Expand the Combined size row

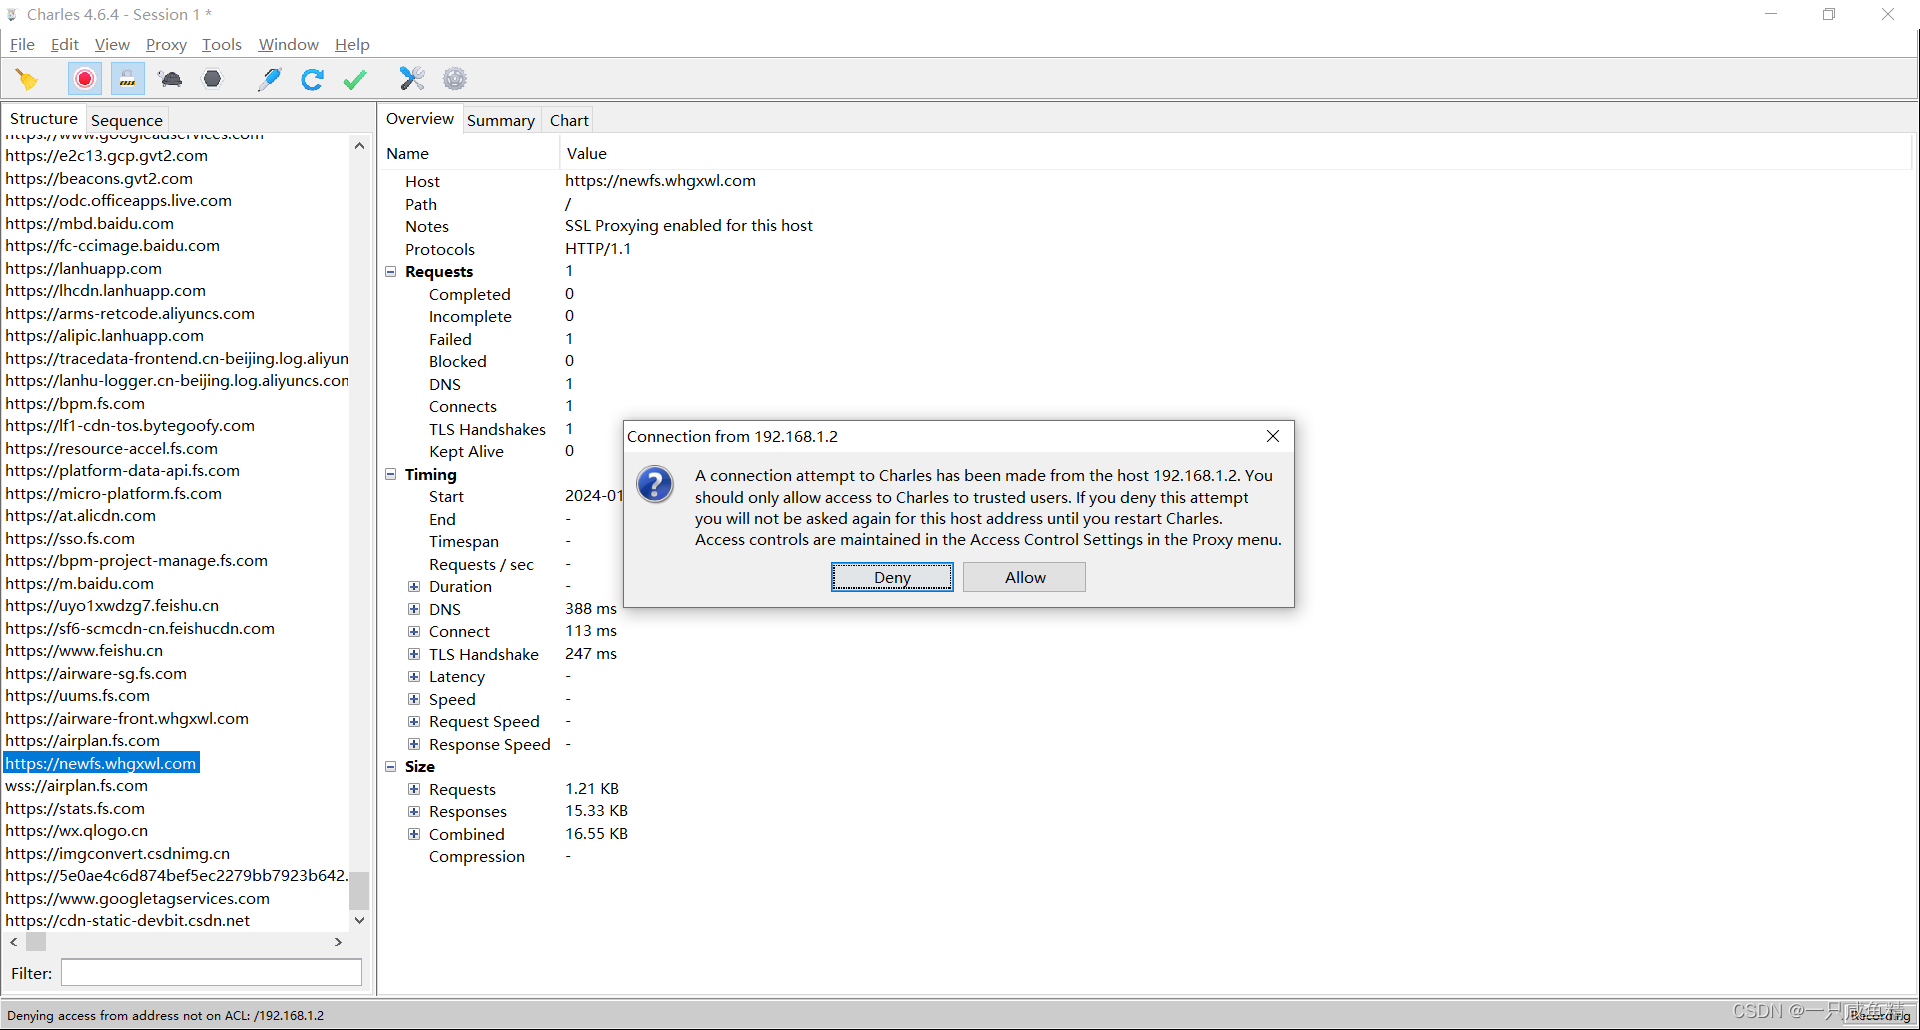(414, 834)
